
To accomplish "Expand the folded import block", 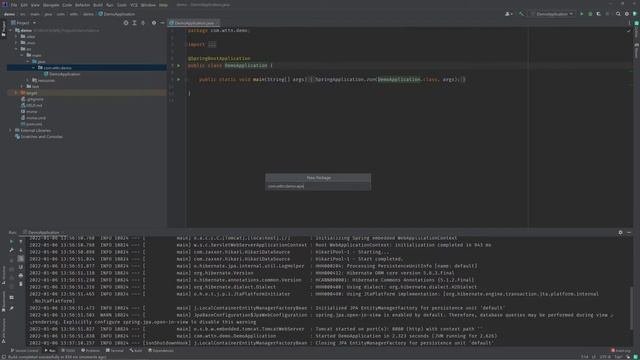I will tap(212, 44).
